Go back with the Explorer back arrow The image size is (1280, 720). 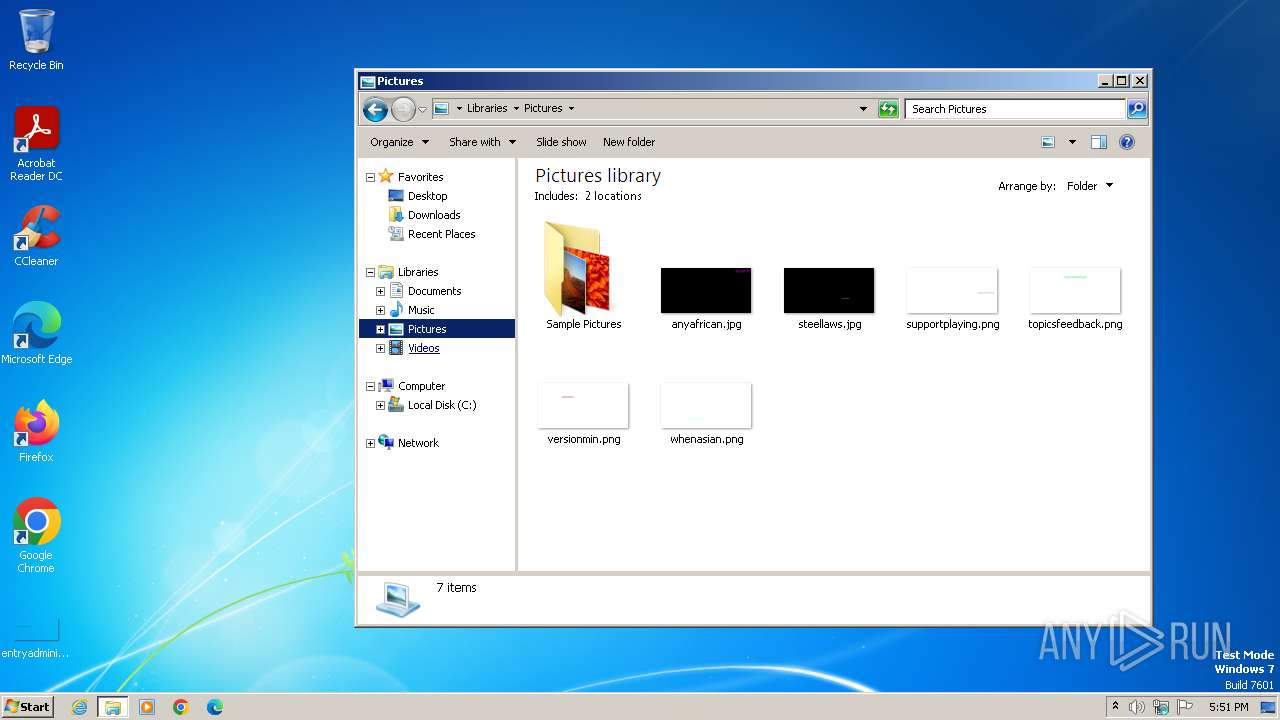click(x=375, y=109)
